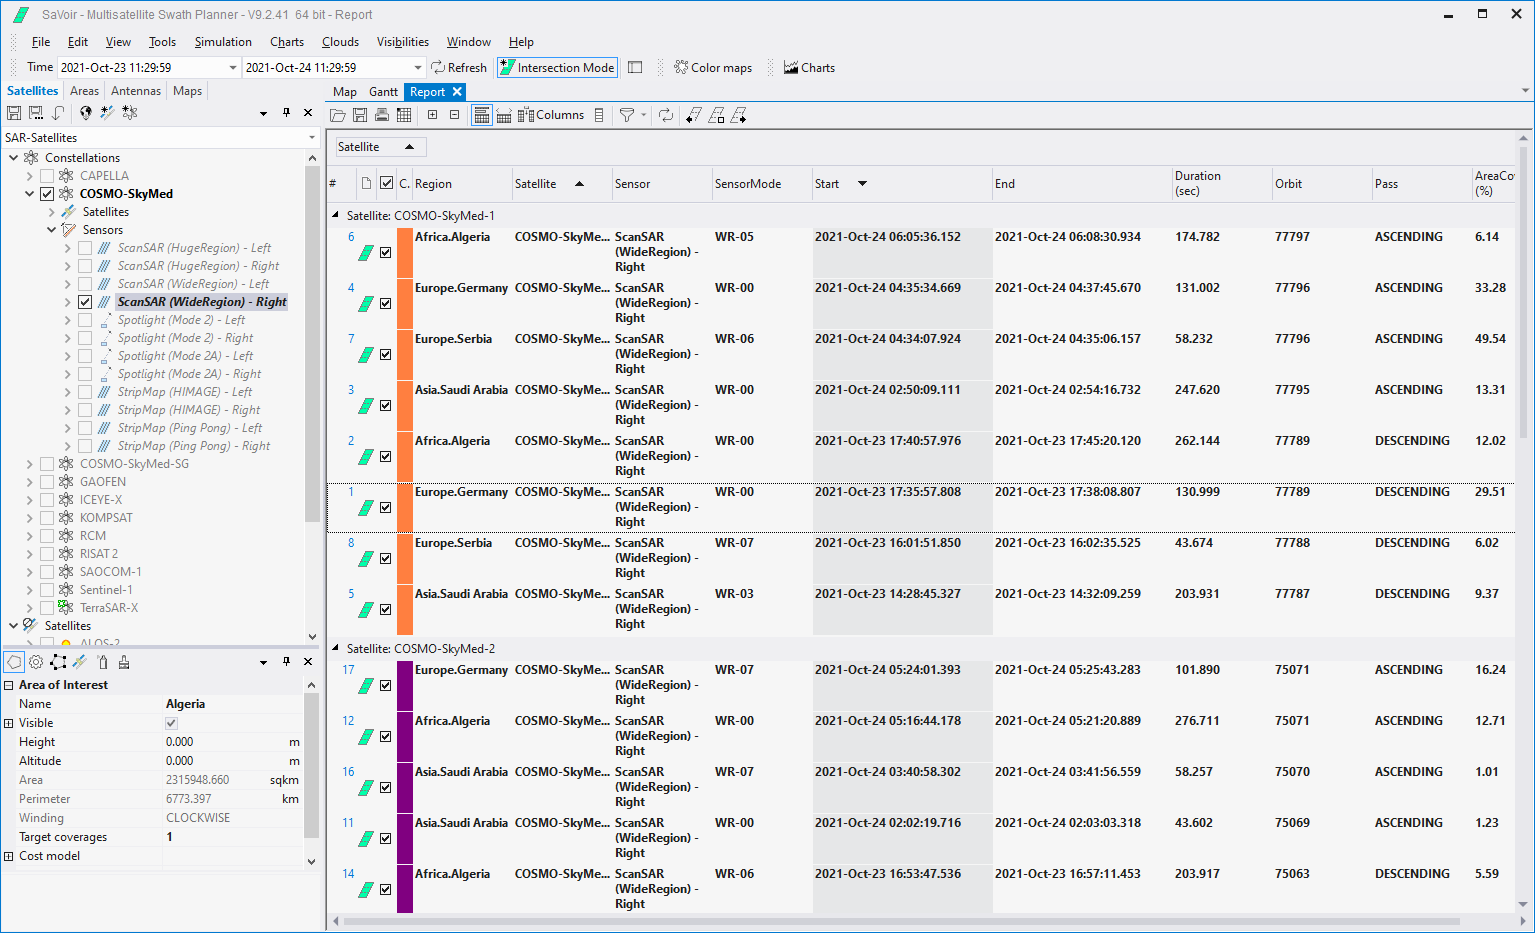Click the globe icon in Satellites panel toolbar
The height and width of the screenshot is (933, 1535).
coord(86,113)
